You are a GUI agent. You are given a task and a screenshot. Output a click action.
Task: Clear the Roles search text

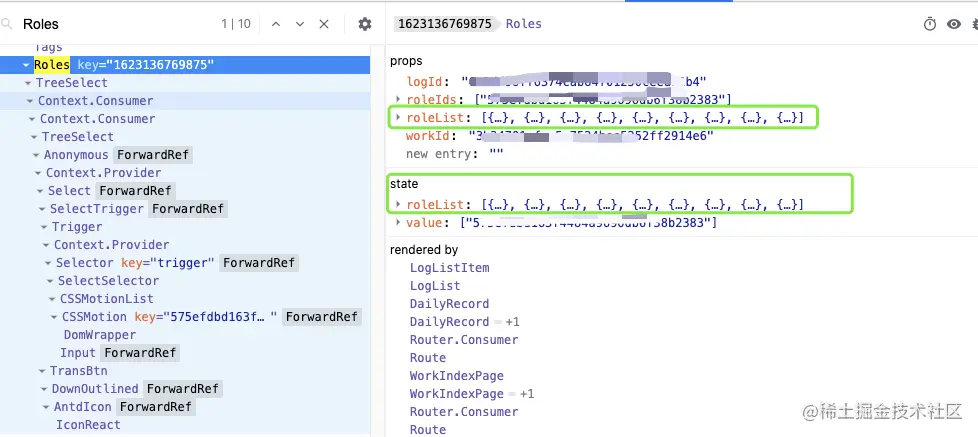[324, 24]
